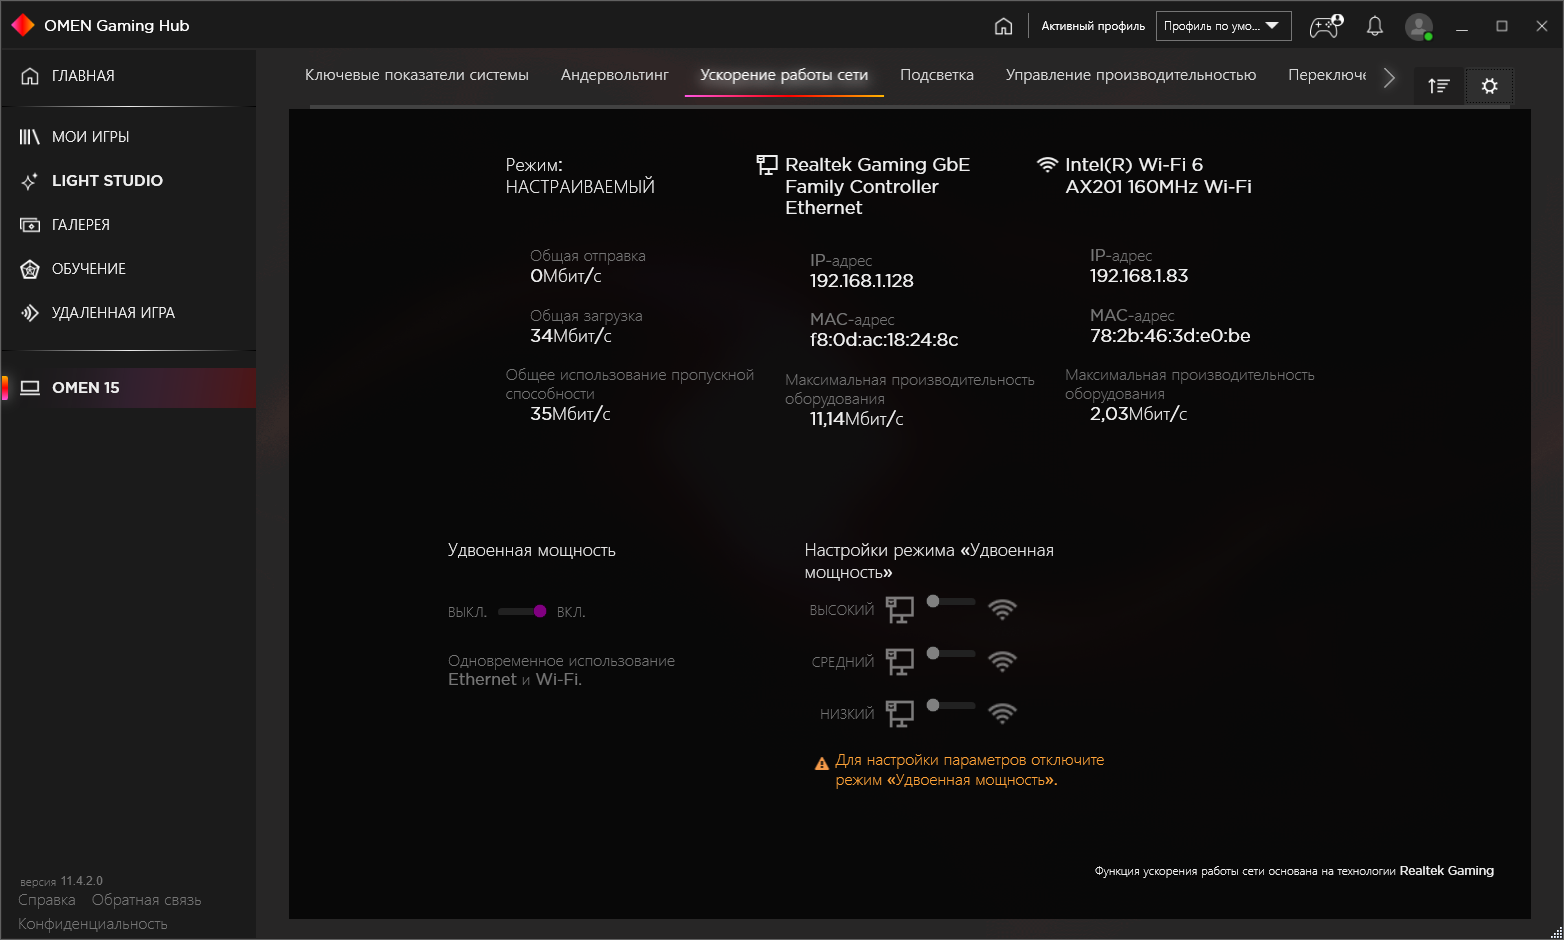Go to the Галерея section
1564x940 pixels.
tap(81, 225)
